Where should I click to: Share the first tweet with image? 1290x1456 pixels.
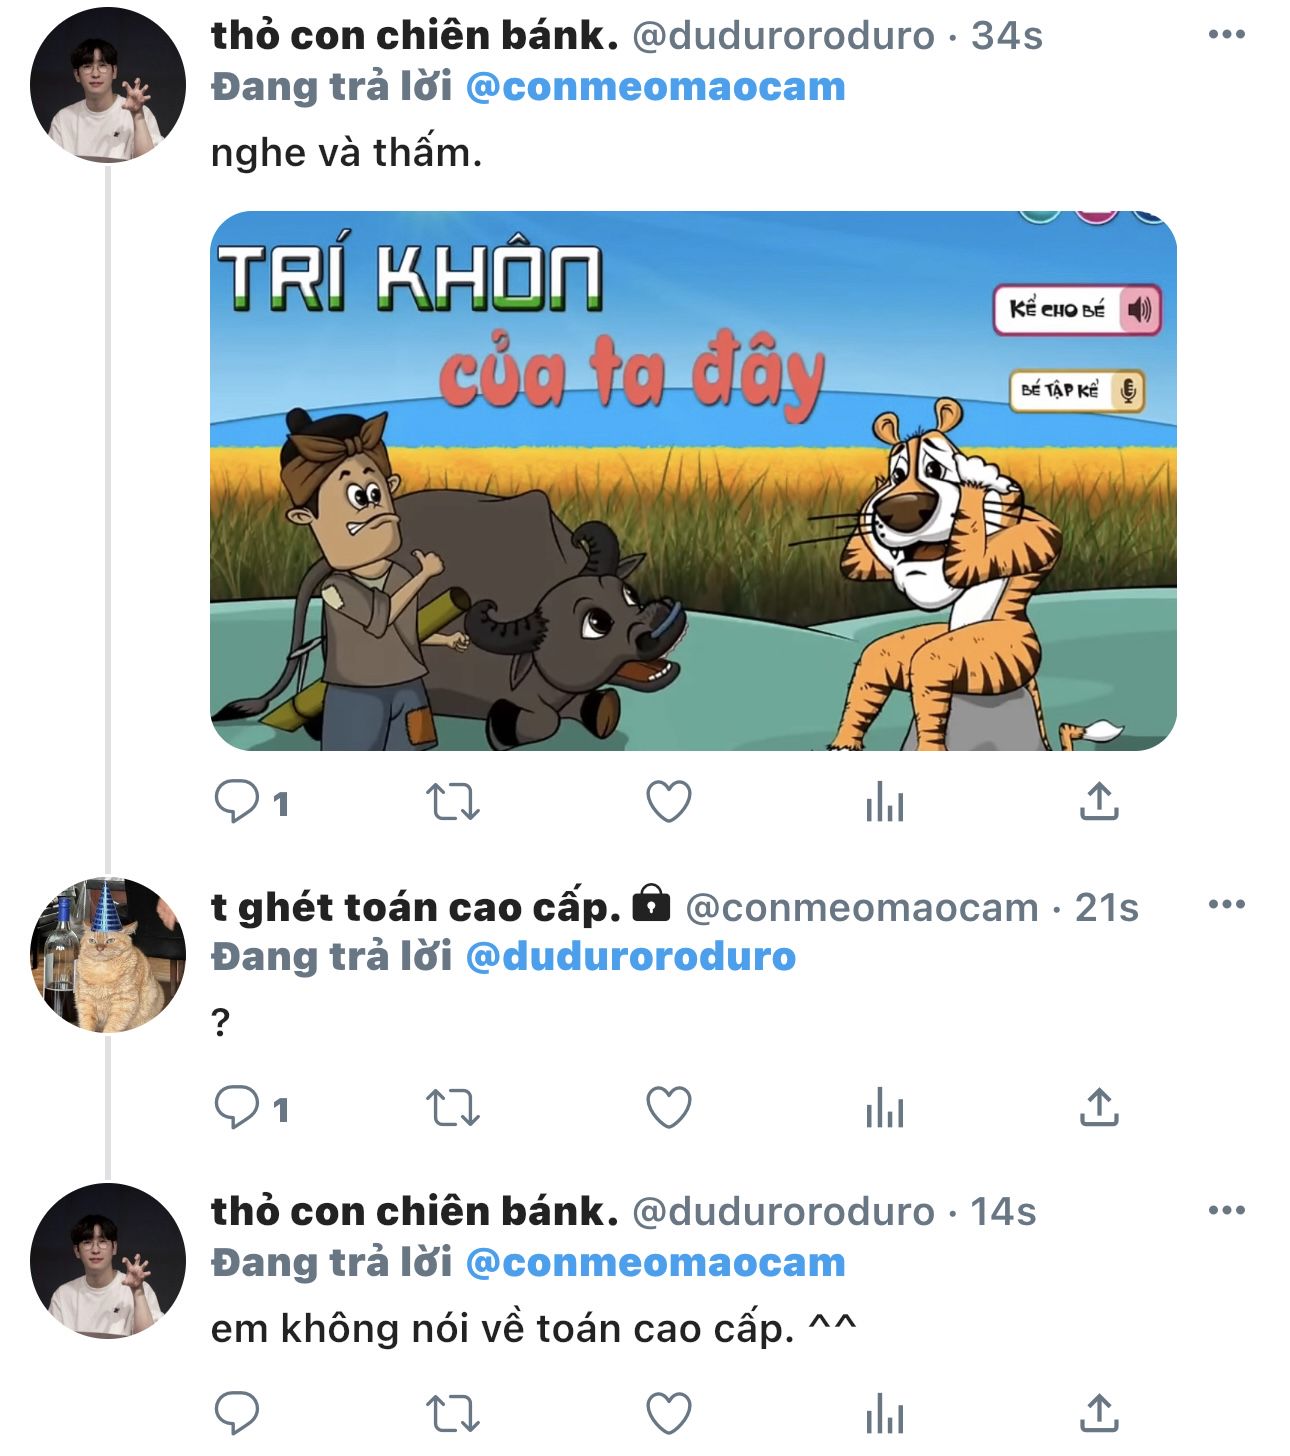pyautogui.click(x=1099, y=802)
